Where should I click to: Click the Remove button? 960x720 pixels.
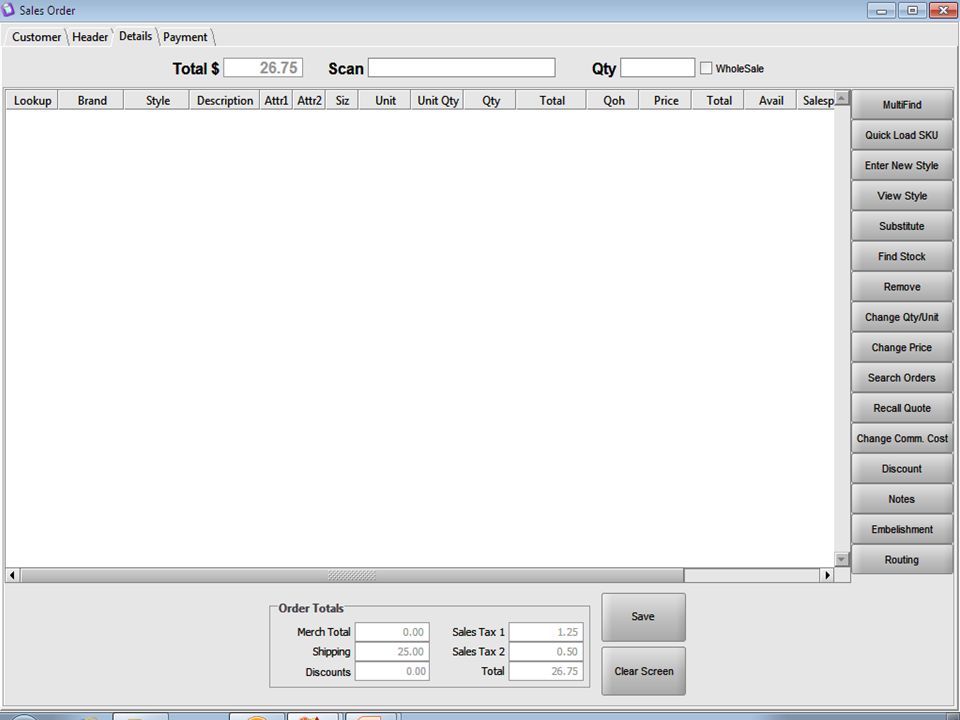click(x=902, y=287)
